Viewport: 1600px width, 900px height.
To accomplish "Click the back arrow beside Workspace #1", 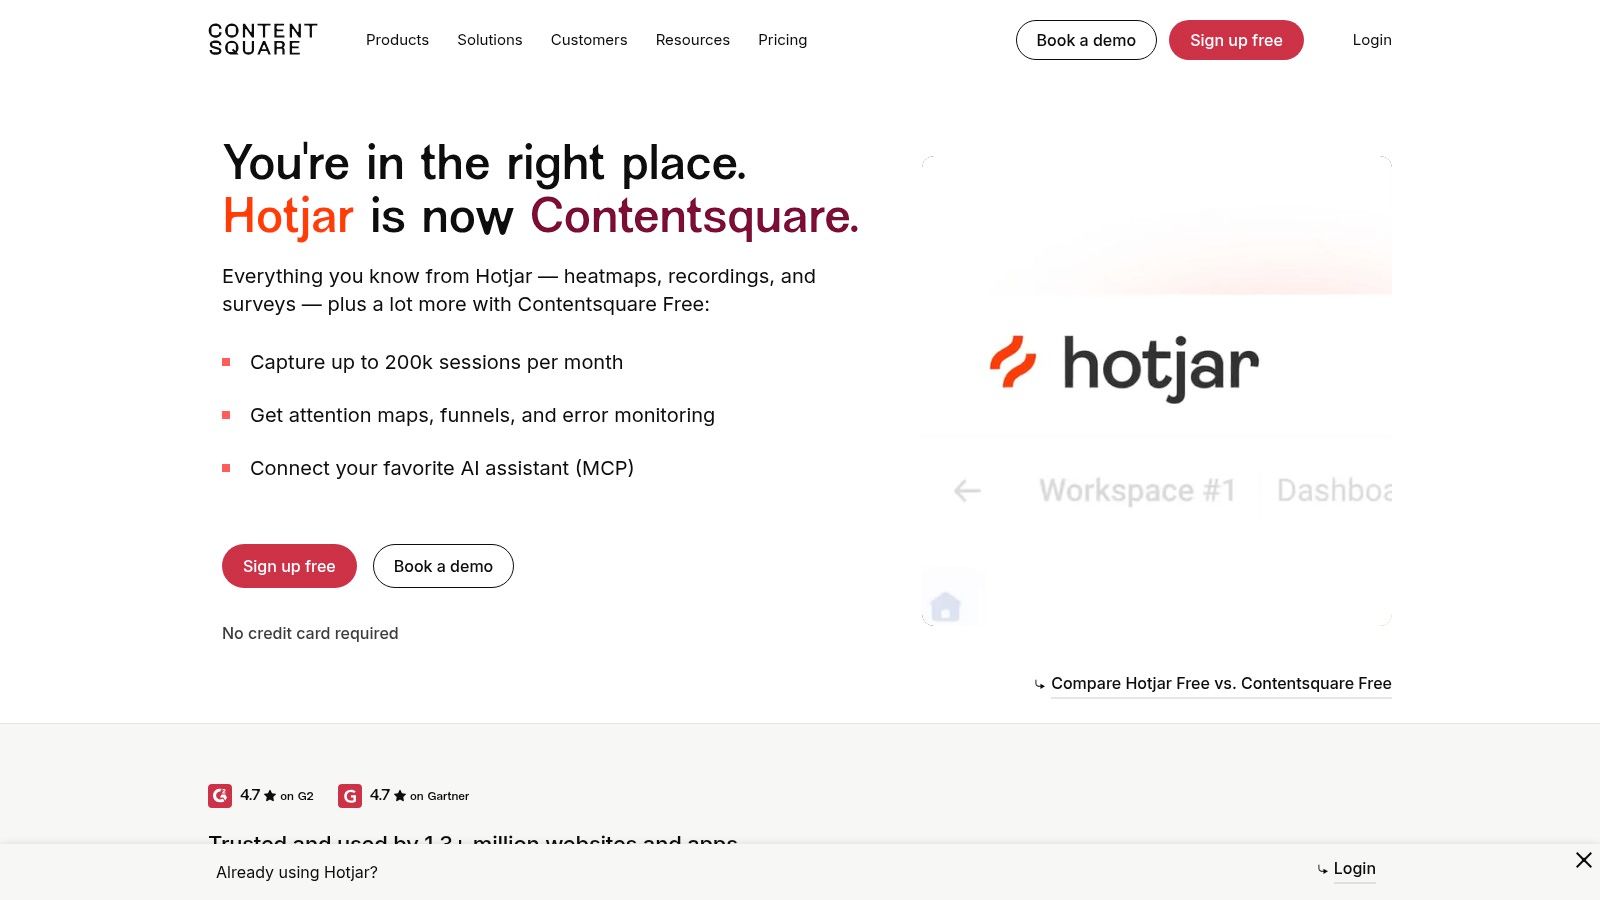I will 967,491.
